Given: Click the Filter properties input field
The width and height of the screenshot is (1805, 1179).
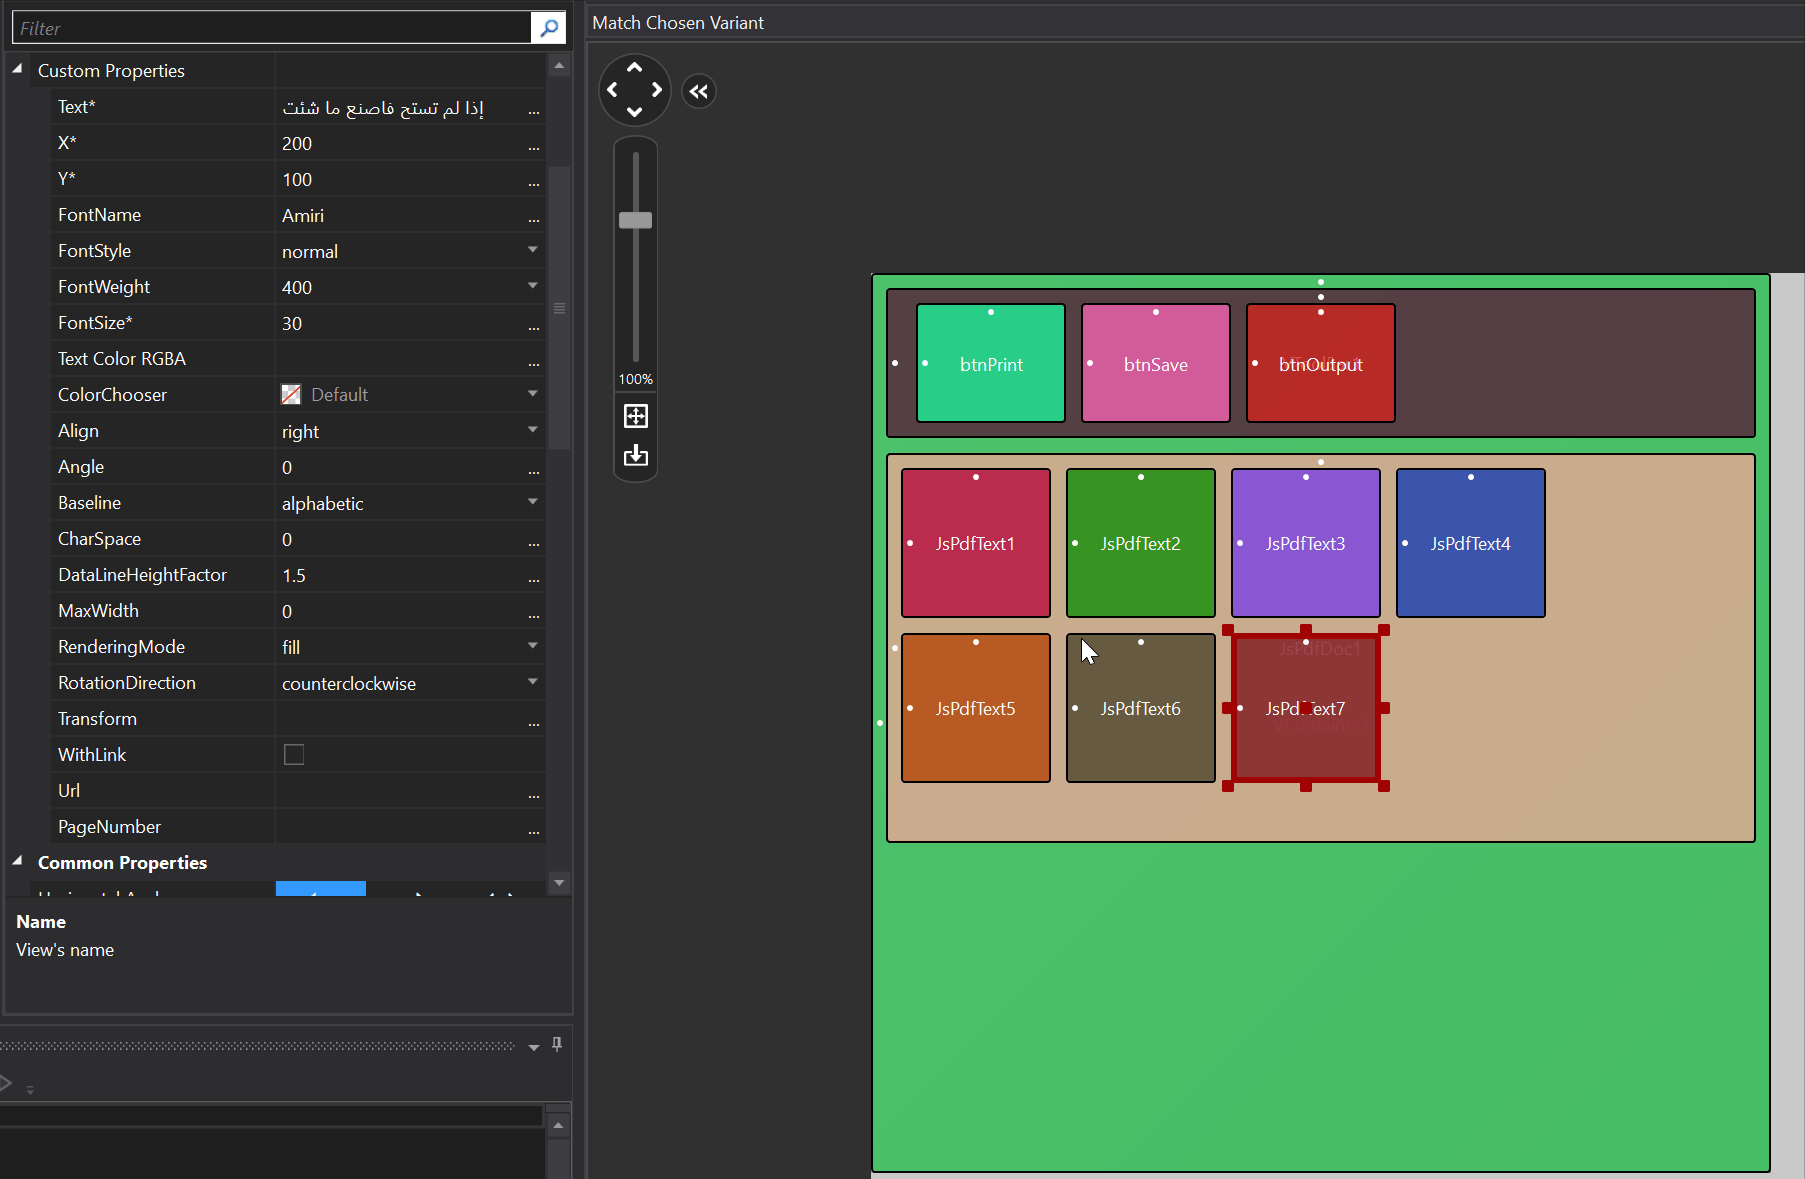Looking at the screenshot, I should [270, 28].
